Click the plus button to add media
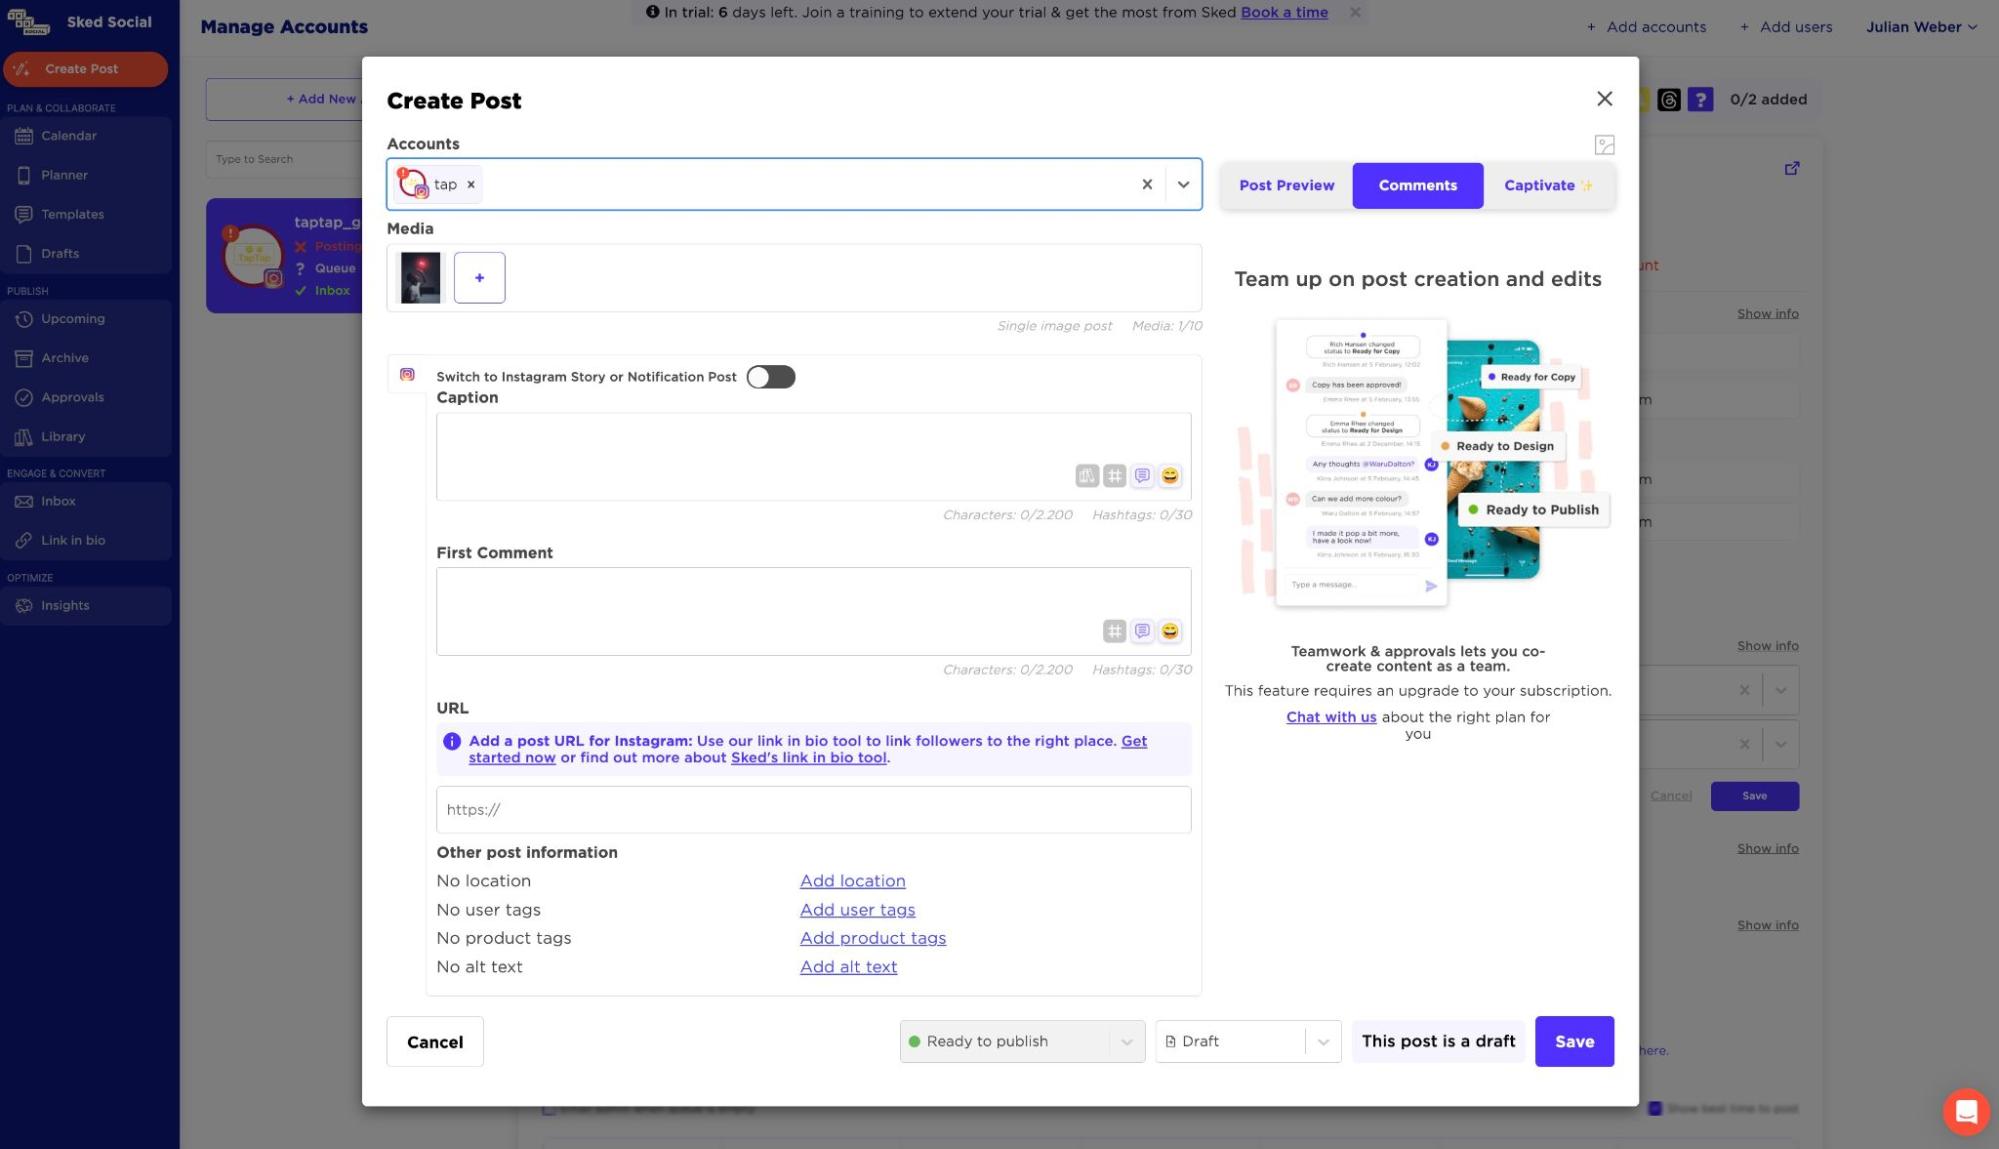This screenshot has height=1149, width=1999. point(479,277)
